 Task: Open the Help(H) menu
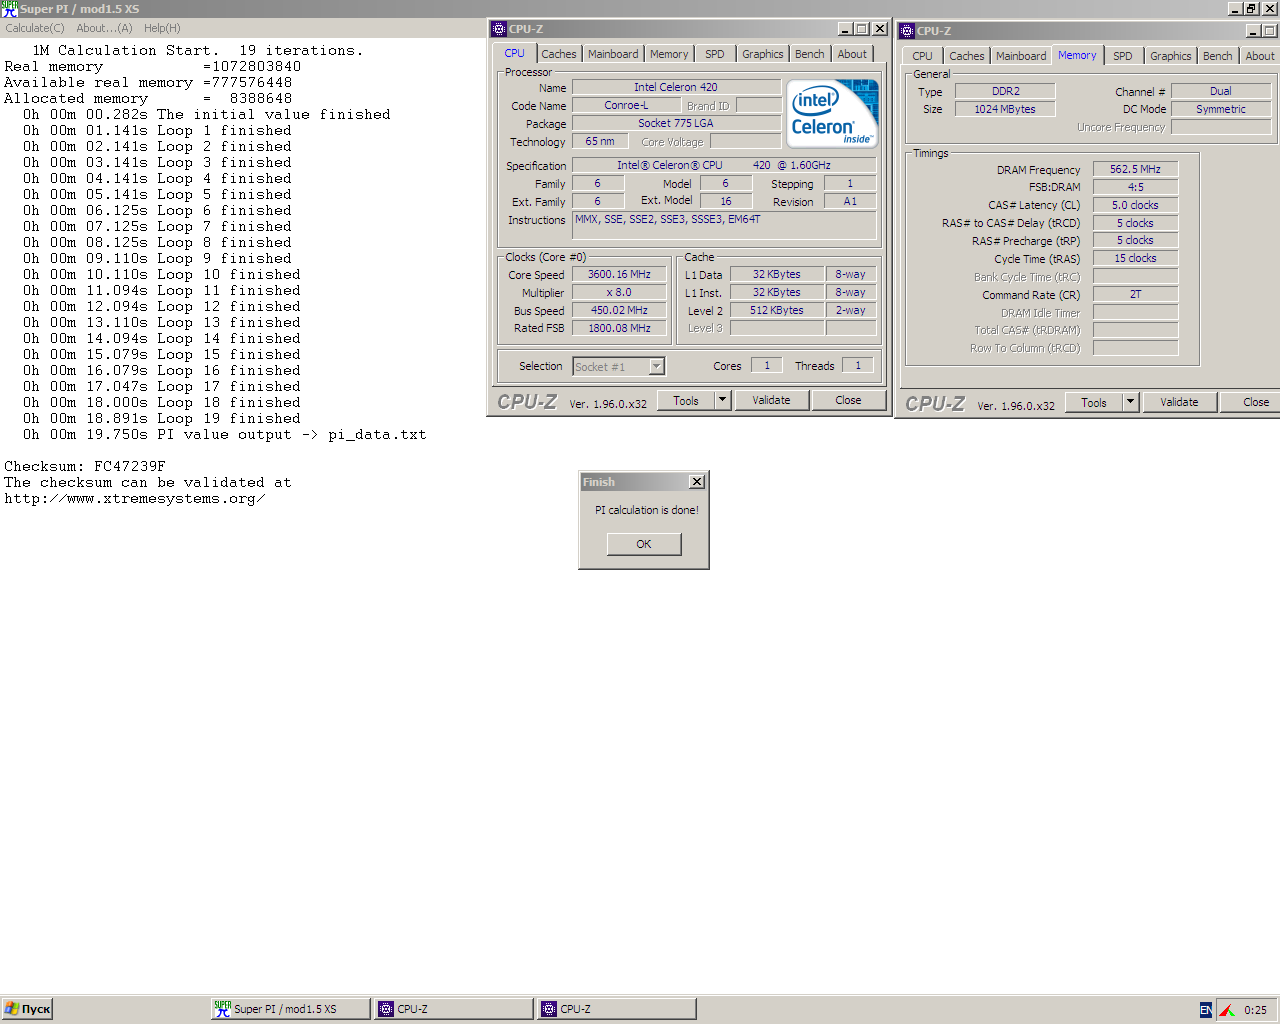click(162, 28)
